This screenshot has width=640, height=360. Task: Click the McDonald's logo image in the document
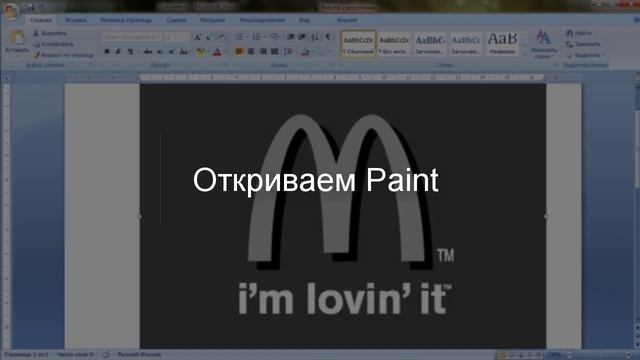(343, 216)
